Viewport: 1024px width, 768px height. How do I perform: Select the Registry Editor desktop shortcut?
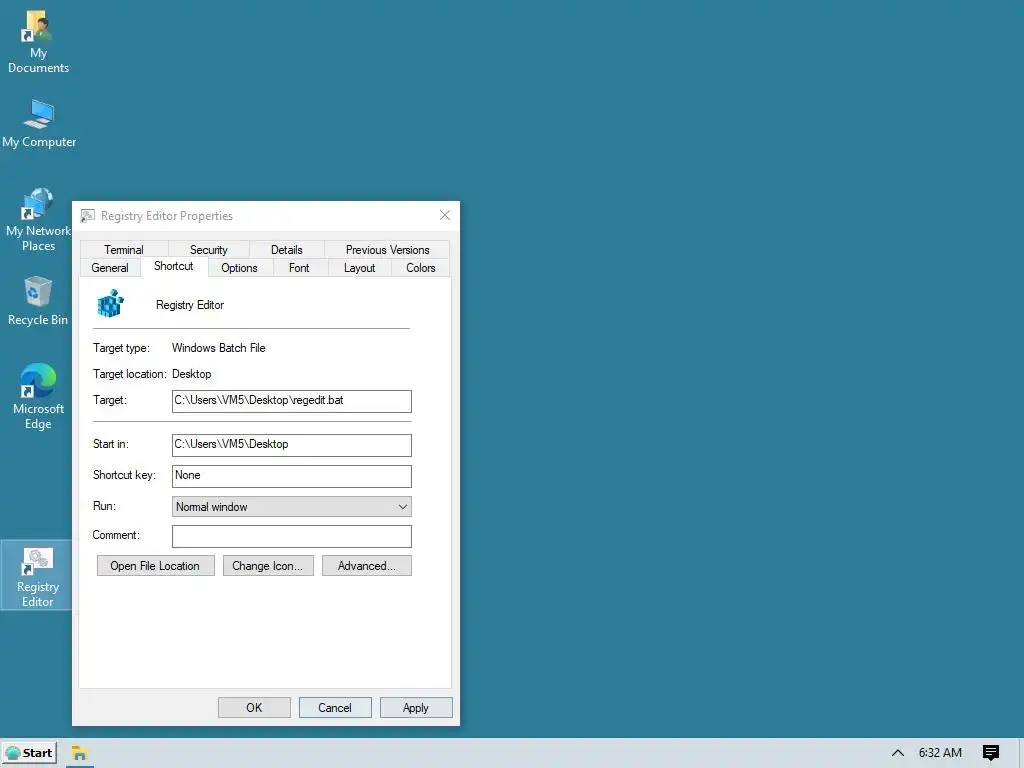pos(37,576)
